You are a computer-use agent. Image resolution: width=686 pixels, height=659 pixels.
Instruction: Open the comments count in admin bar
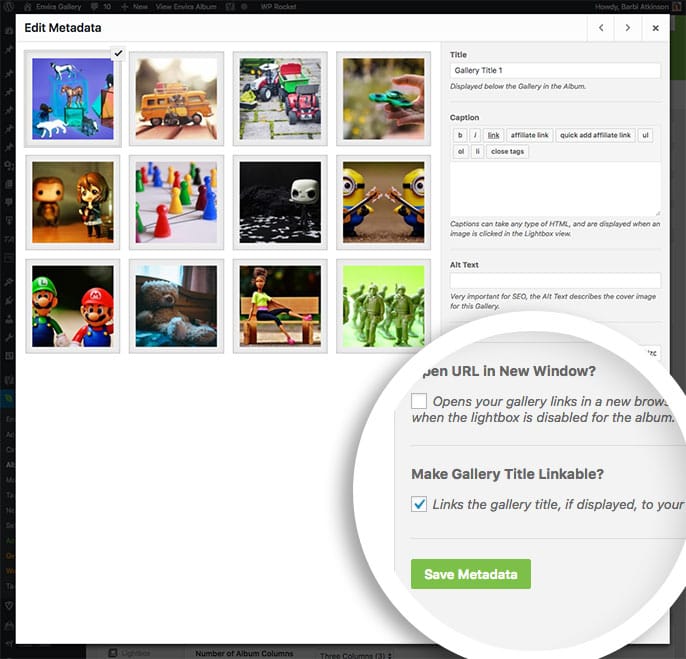click(101, 7)
